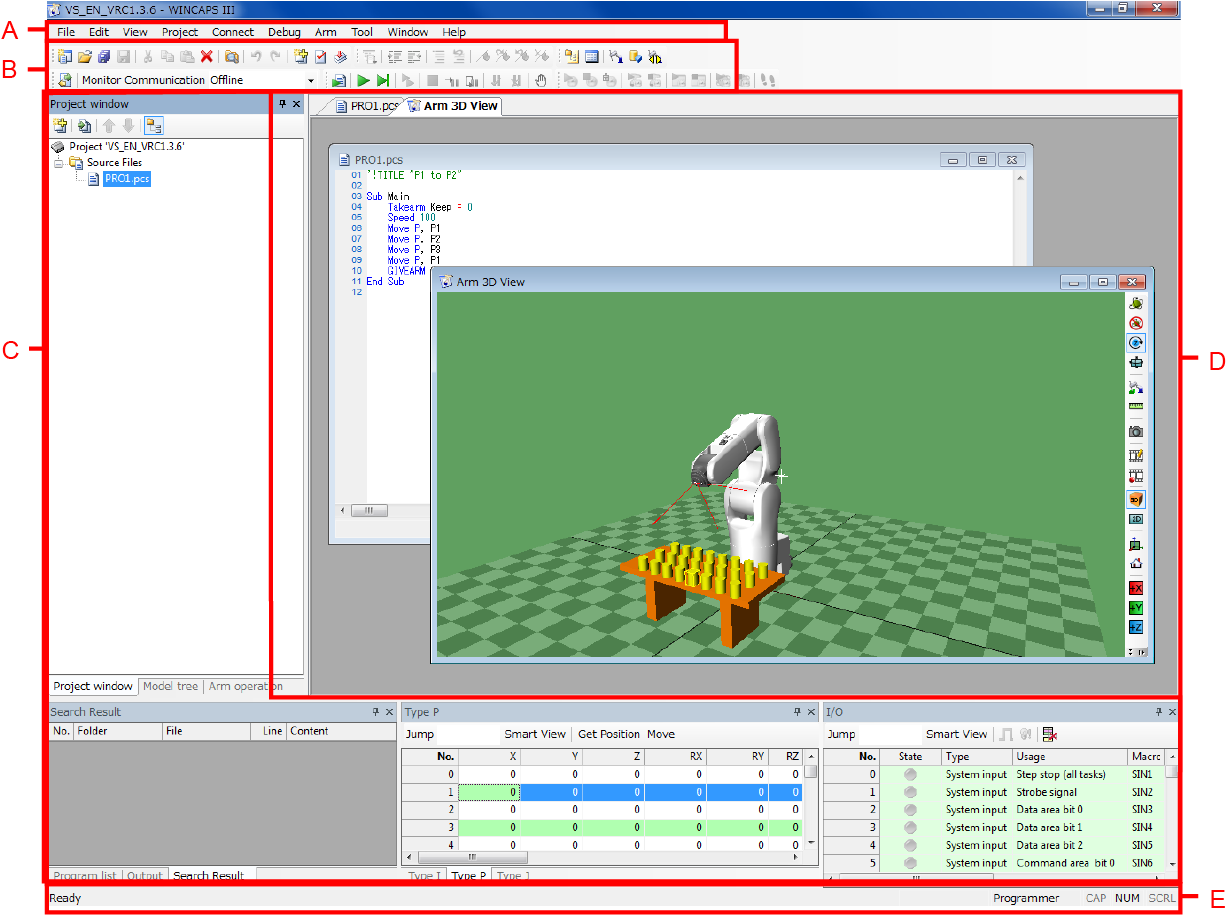Viewport: 1227px width, 917px height.
Task: Toggle the tree view button in Project window
Action: [x=153, y=126]
